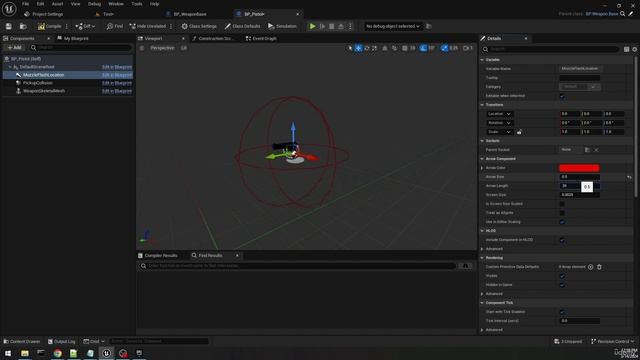Click the Find Results lock icon

pos(465,266)
